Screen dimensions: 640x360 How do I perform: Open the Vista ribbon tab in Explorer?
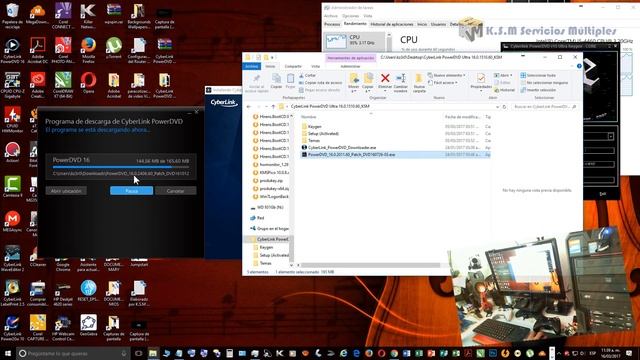tap(316, 66)
